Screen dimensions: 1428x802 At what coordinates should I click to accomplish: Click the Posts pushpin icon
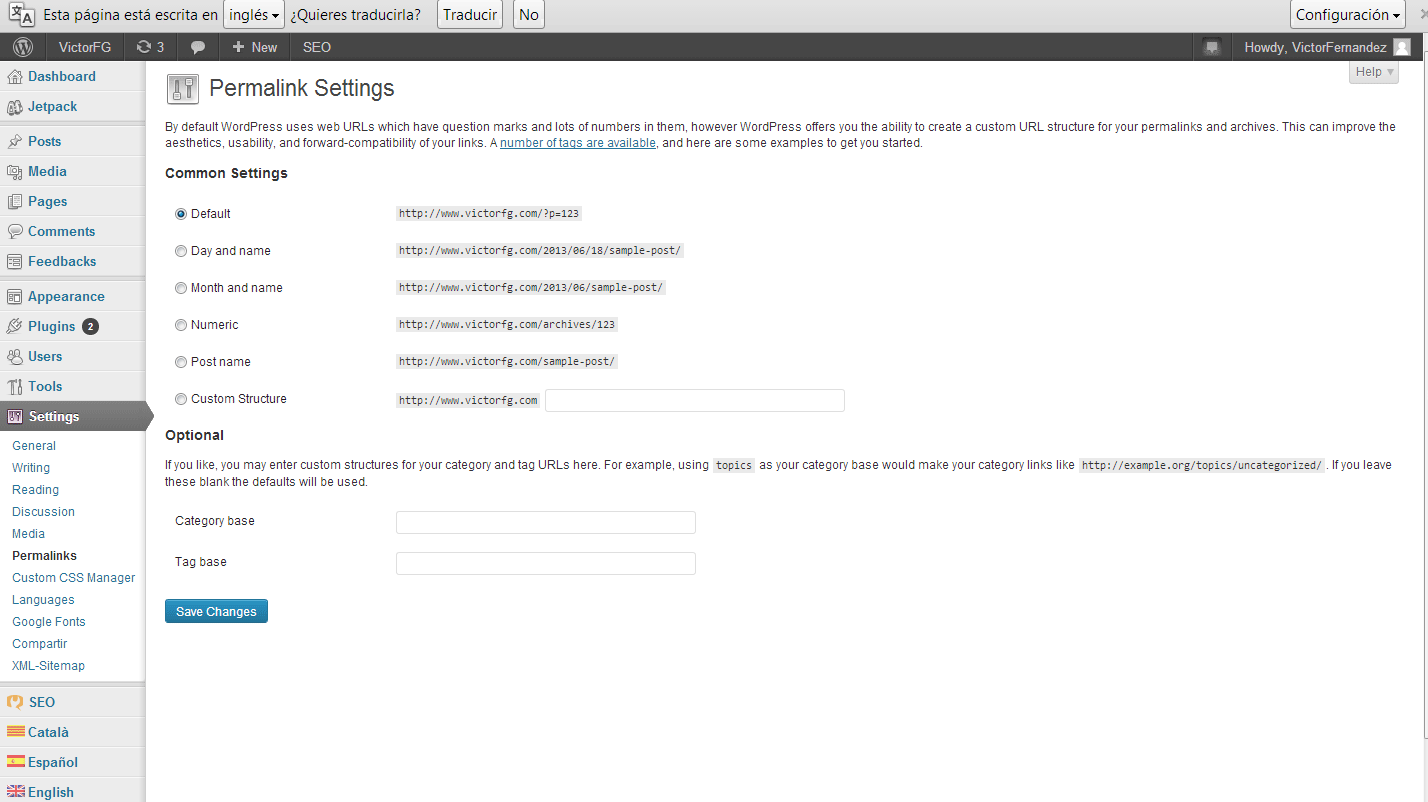[15, 142]
